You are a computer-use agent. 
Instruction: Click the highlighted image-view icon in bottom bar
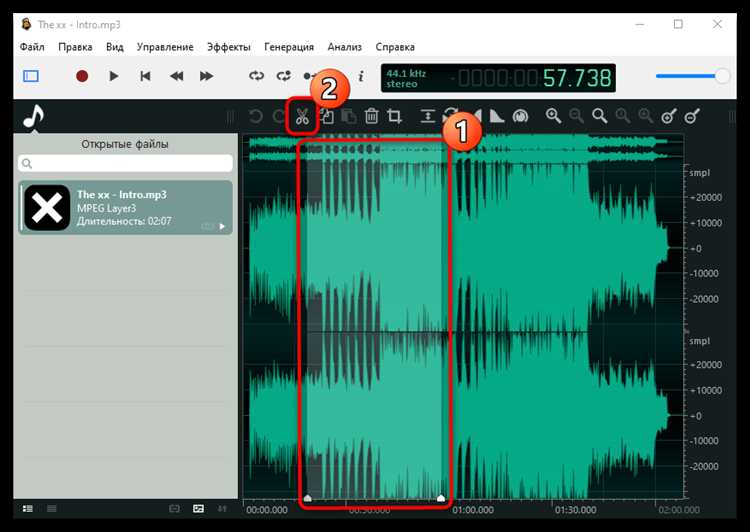(199, 509)
